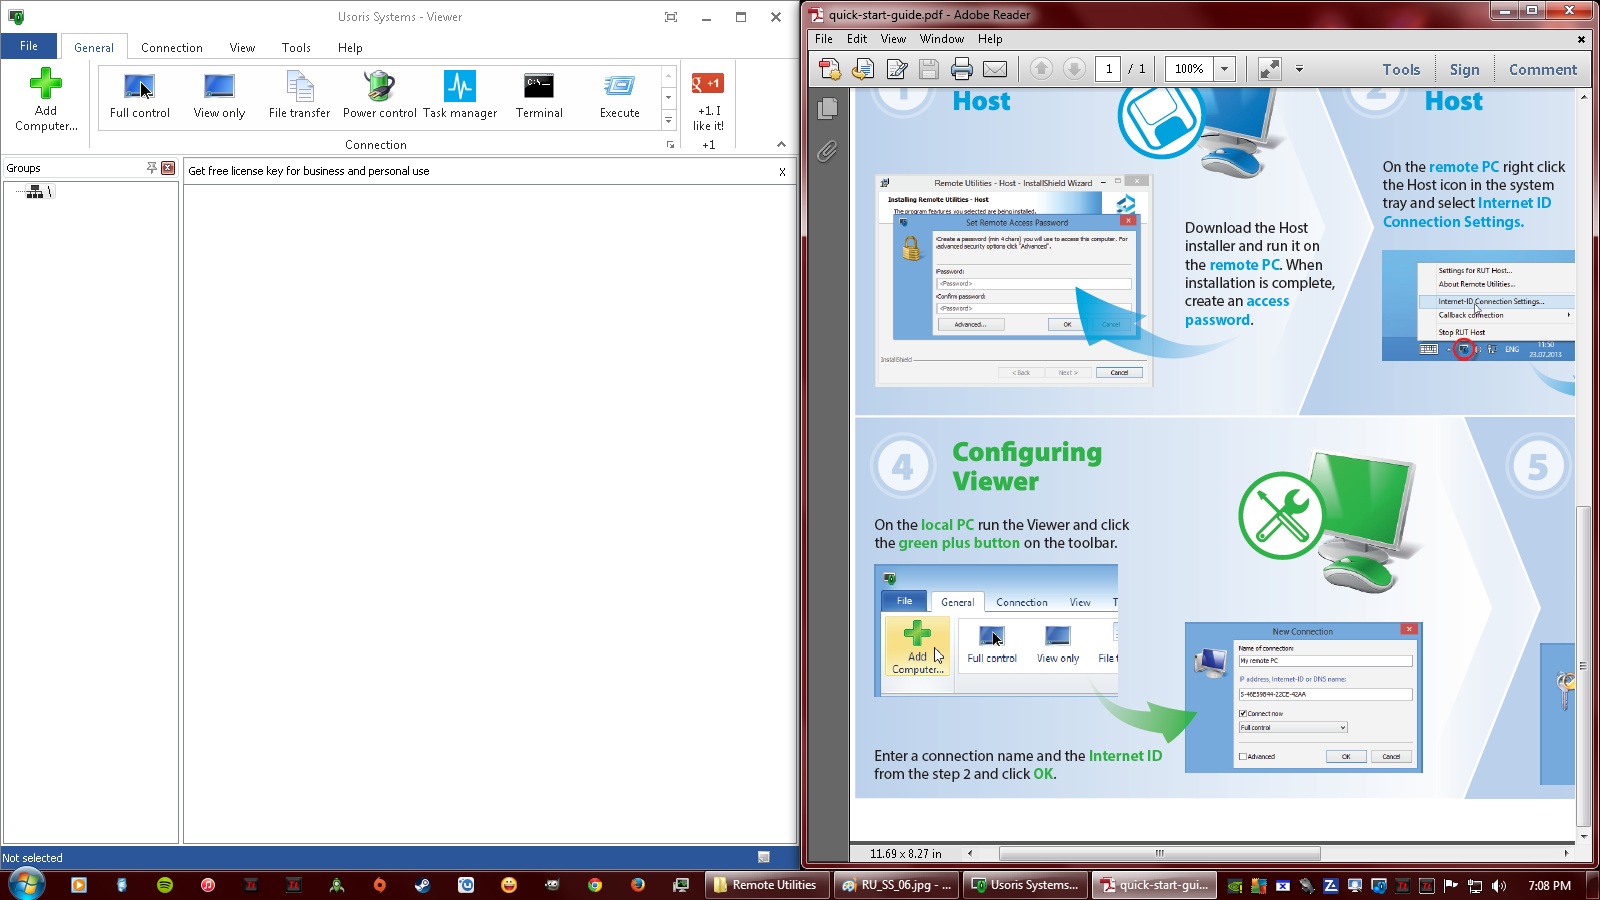Click the green Add Computer plus icon

45,84
